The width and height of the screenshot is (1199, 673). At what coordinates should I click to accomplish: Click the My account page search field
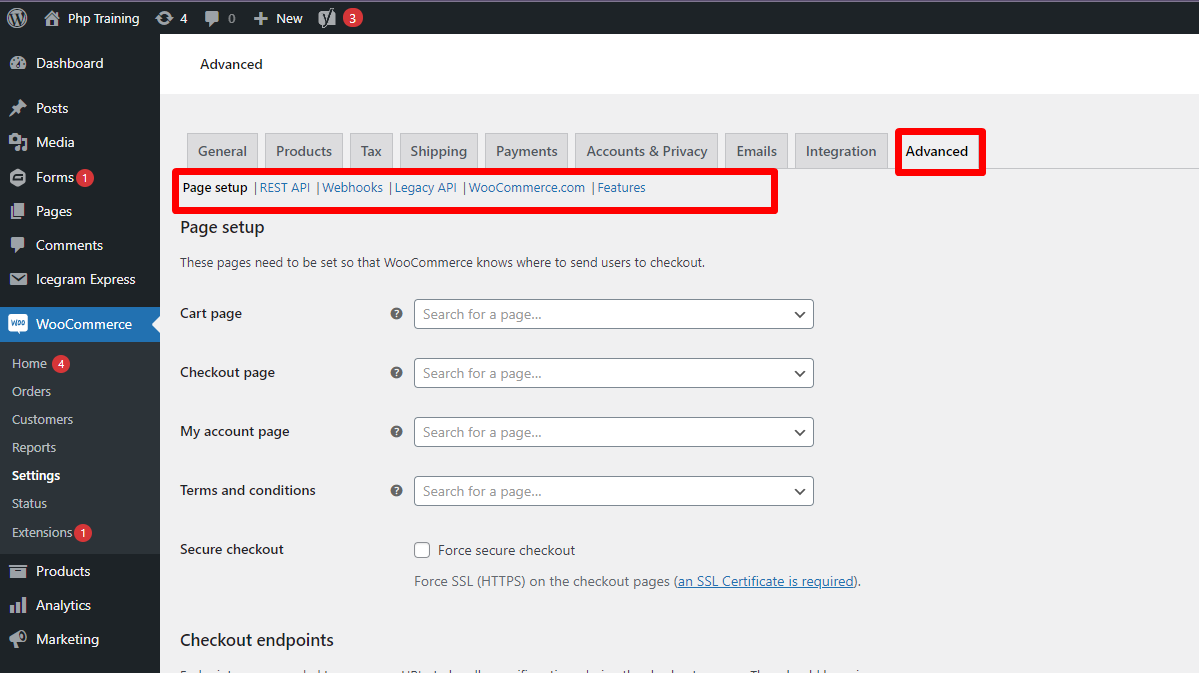coord(600,432)
